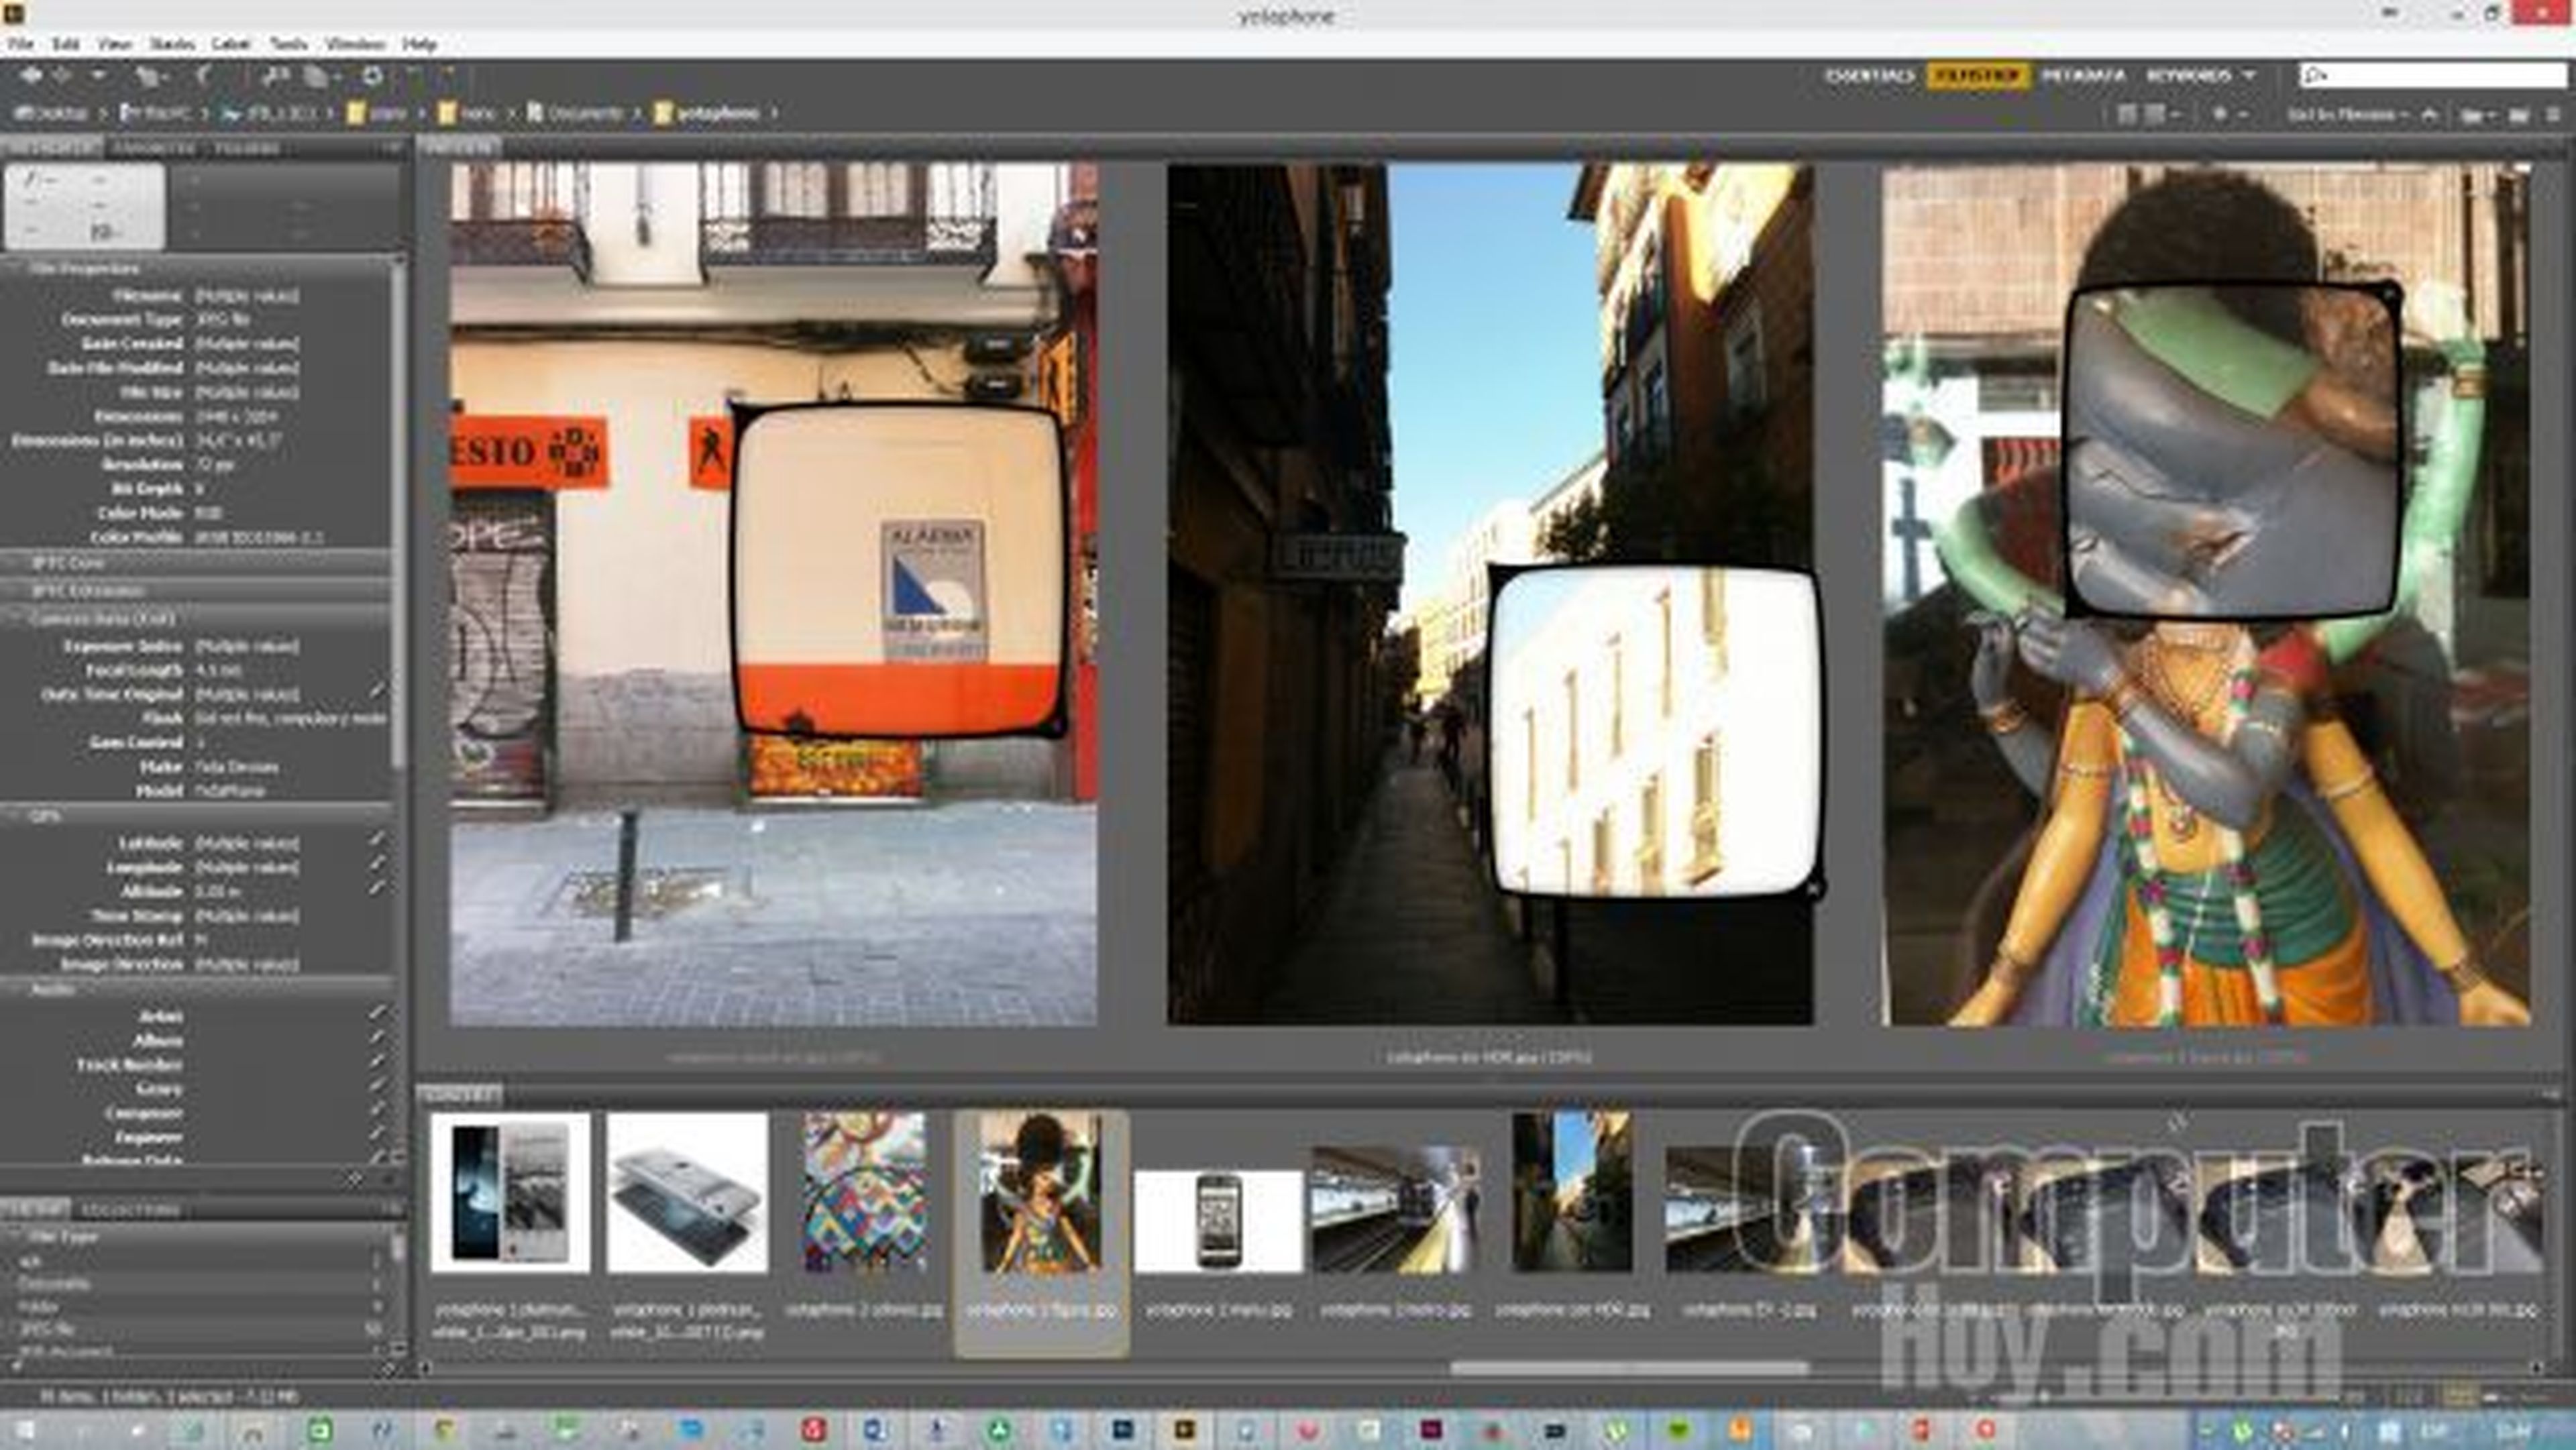
Task: Open the Label menu
Action: (x=230, y=44)
